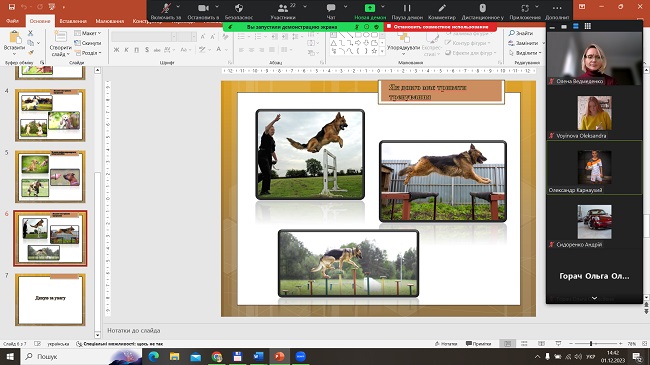The height and width of the screenshot is (365, 650).
Task: Click the Format Painter brush icon
Action: coord(31,52)
